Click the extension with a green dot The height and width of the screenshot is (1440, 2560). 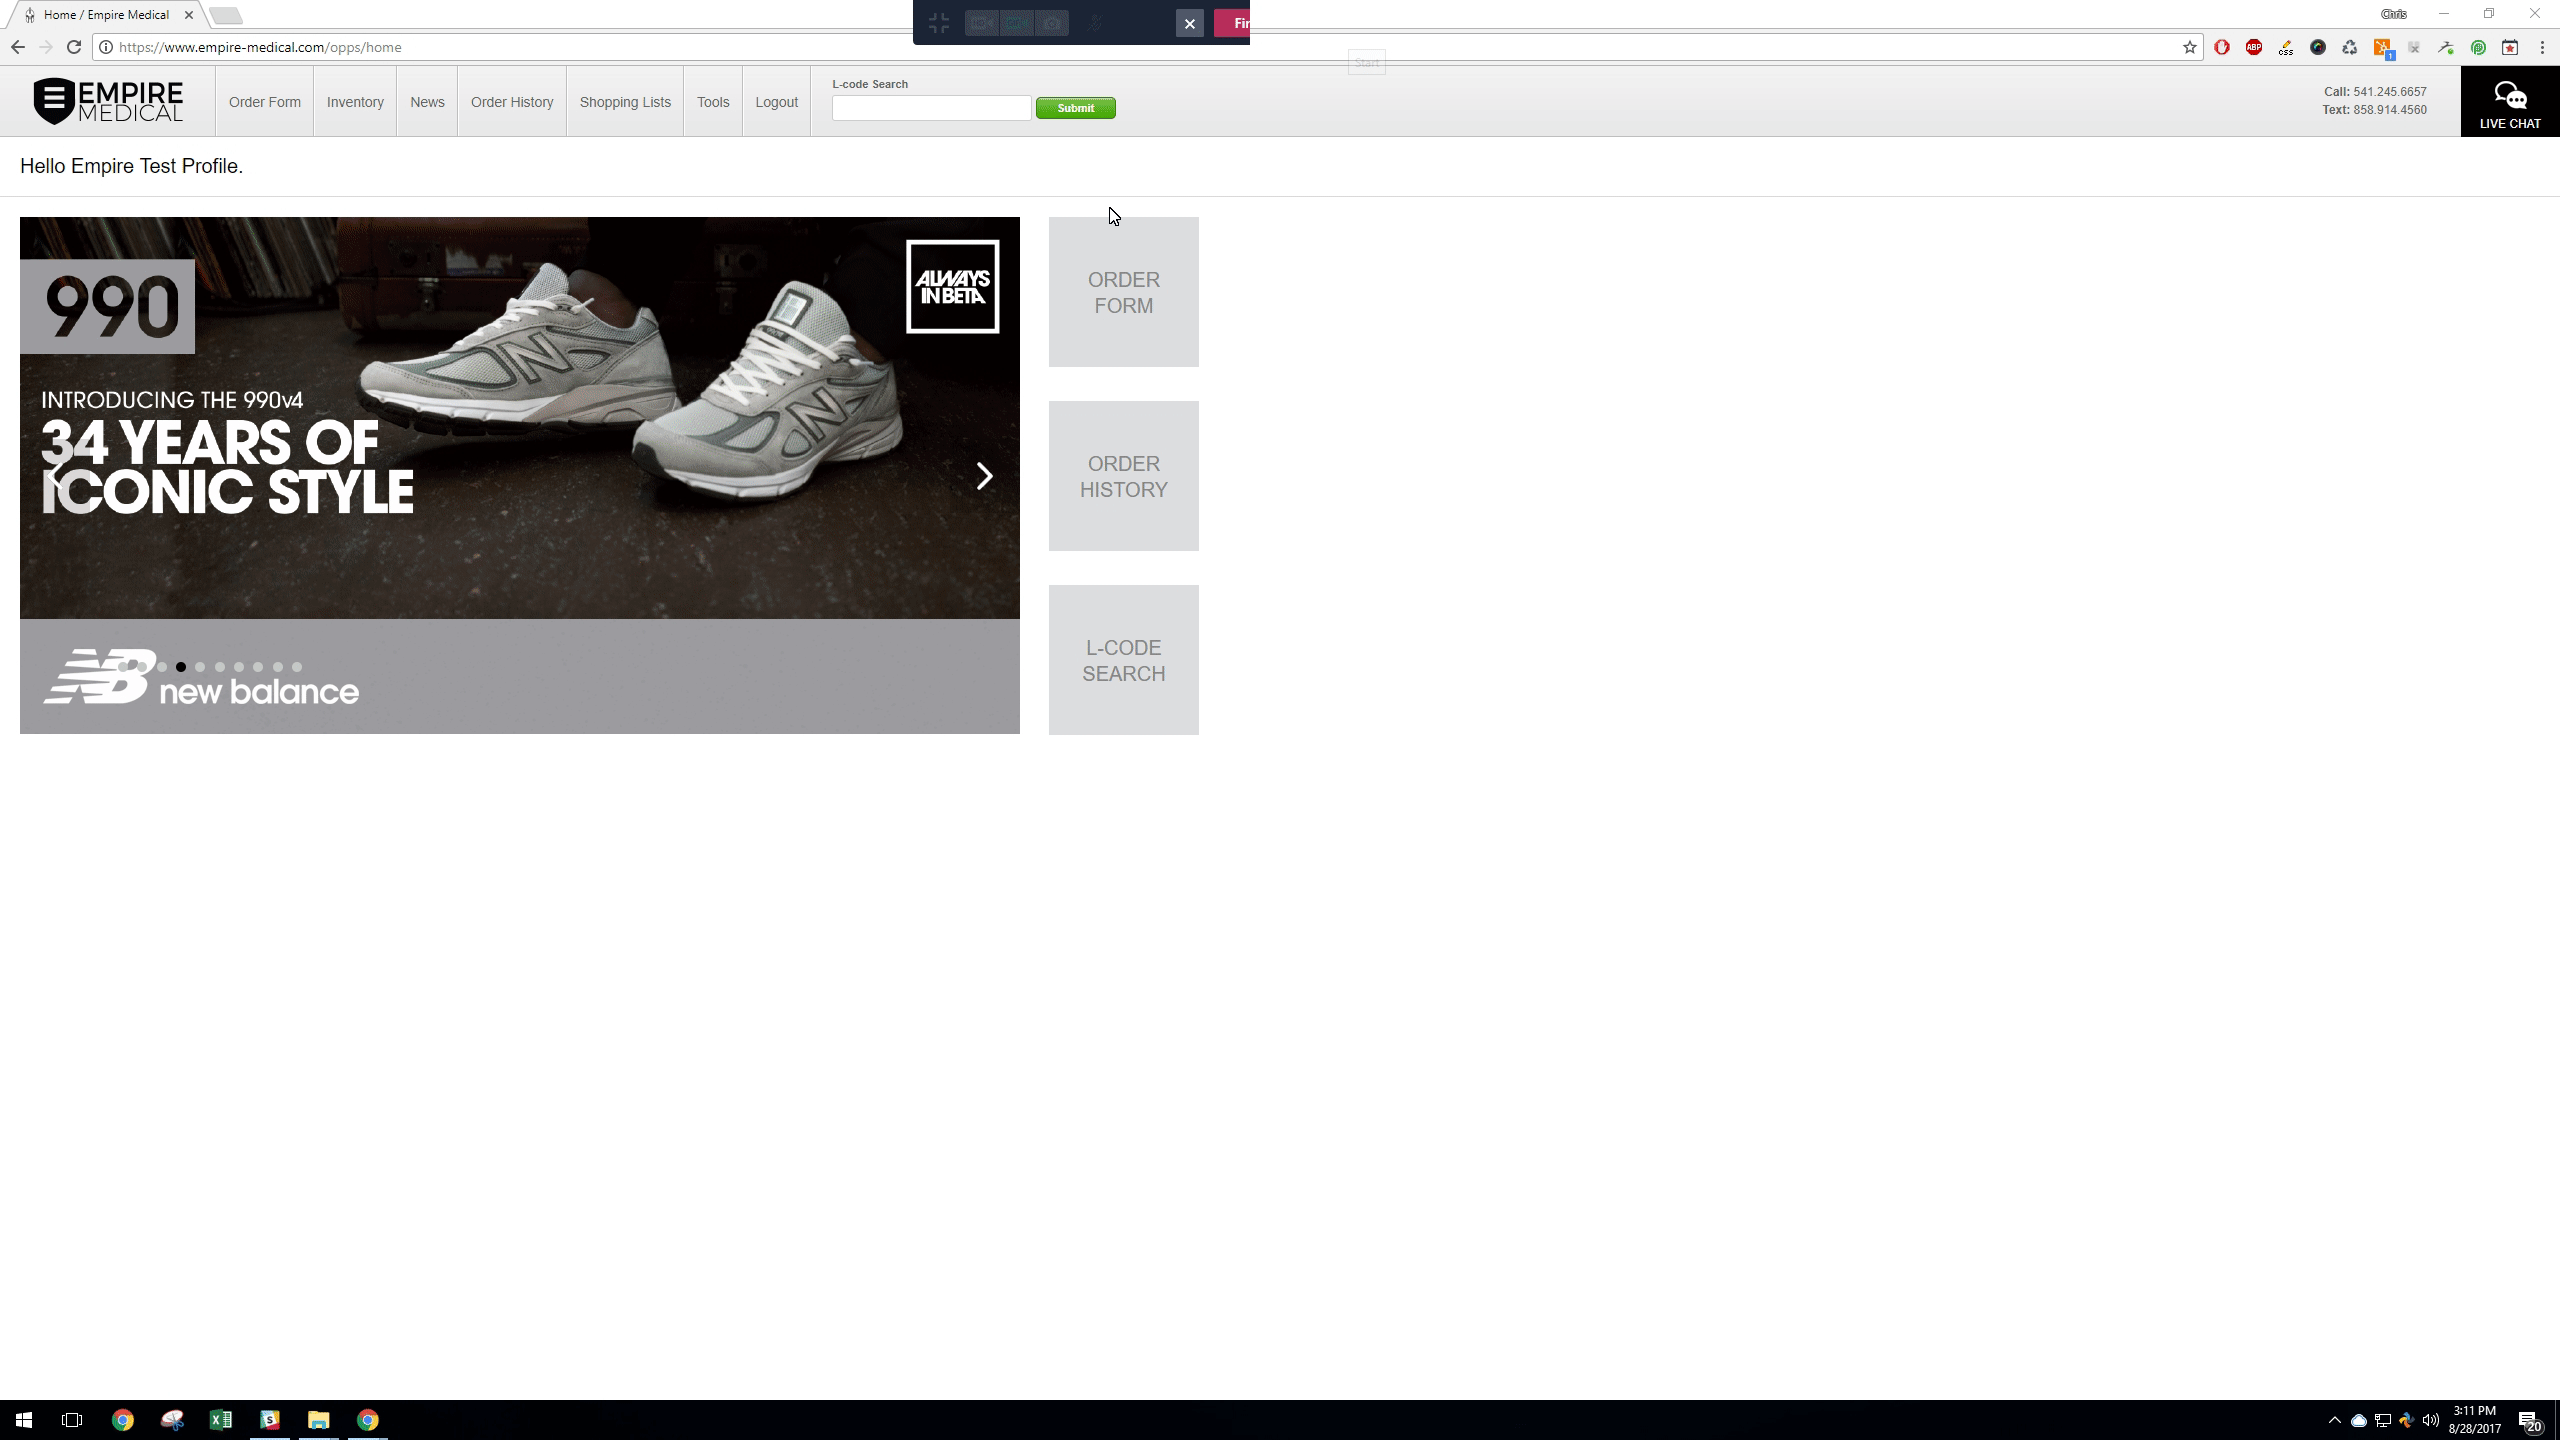coord(2446,47)
